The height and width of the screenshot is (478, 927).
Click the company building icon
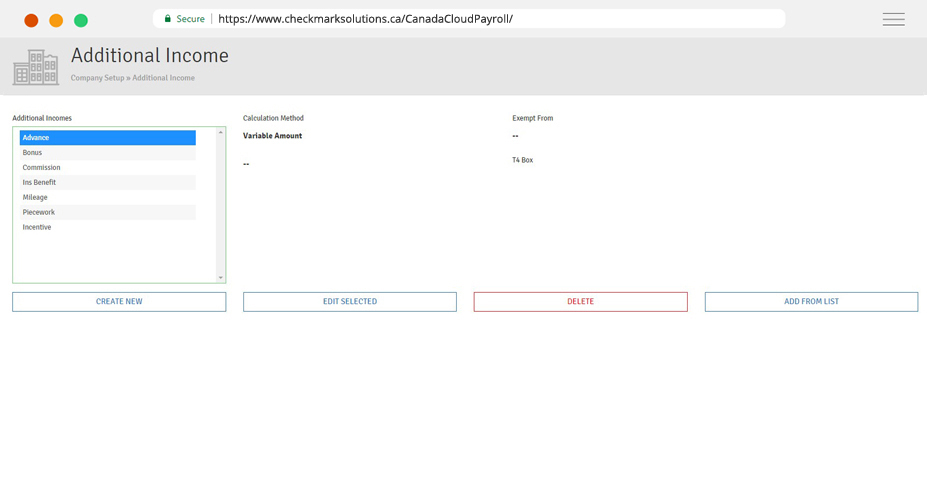(x=36, y=68)
